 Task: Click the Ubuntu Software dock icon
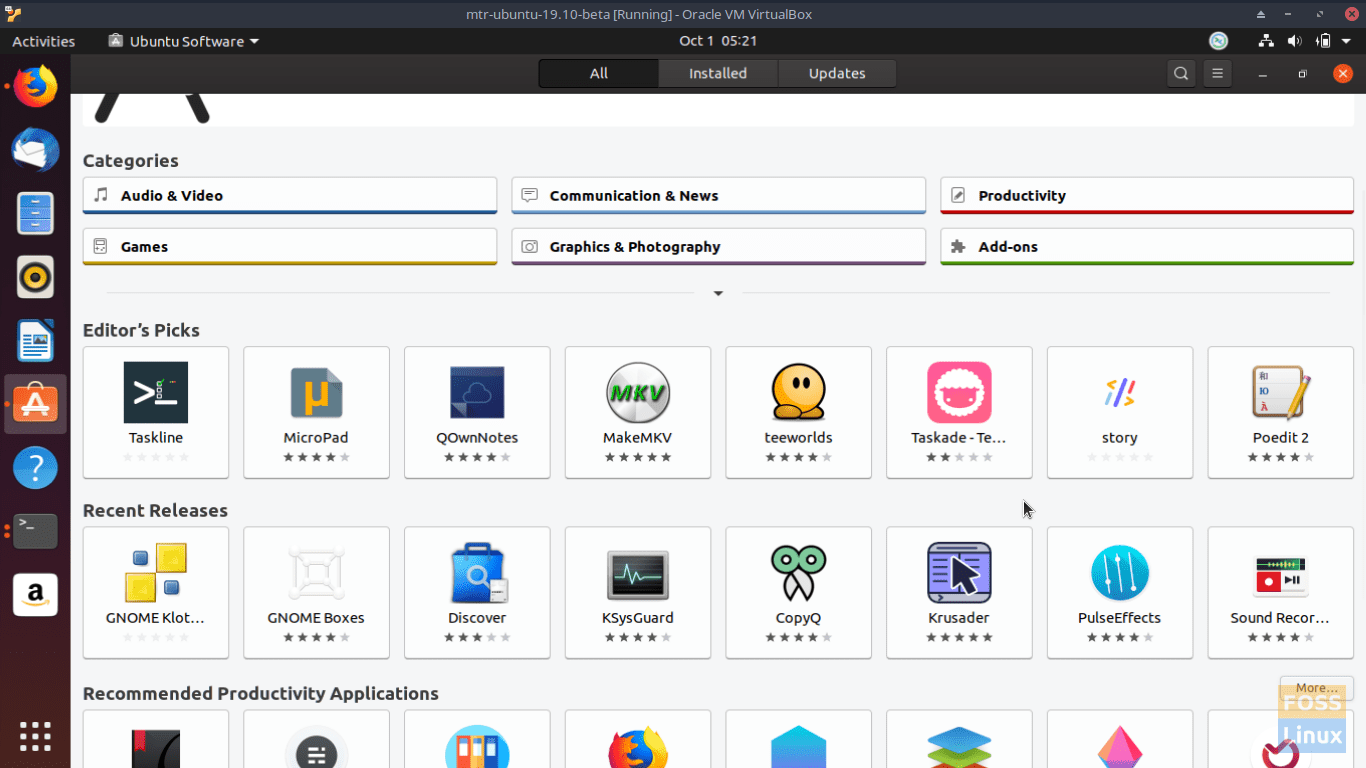pos(35,404)
